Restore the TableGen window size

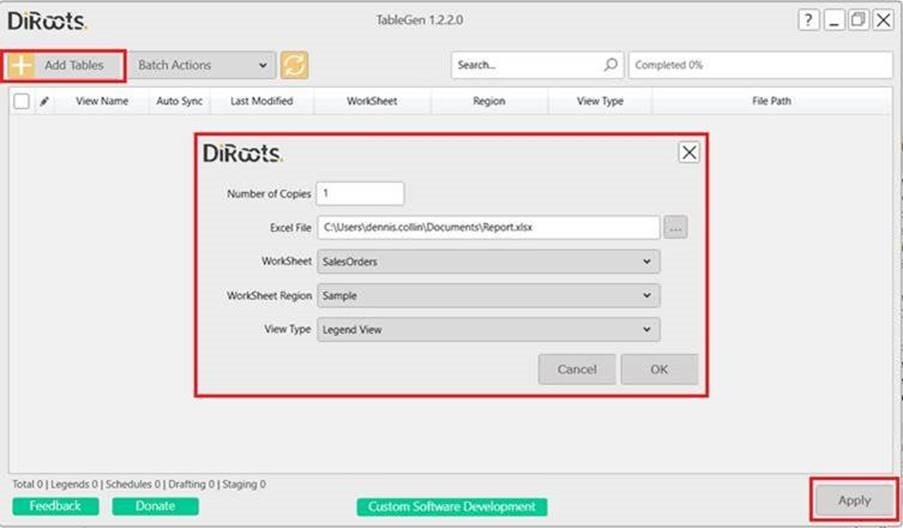(x=858, y=20)
